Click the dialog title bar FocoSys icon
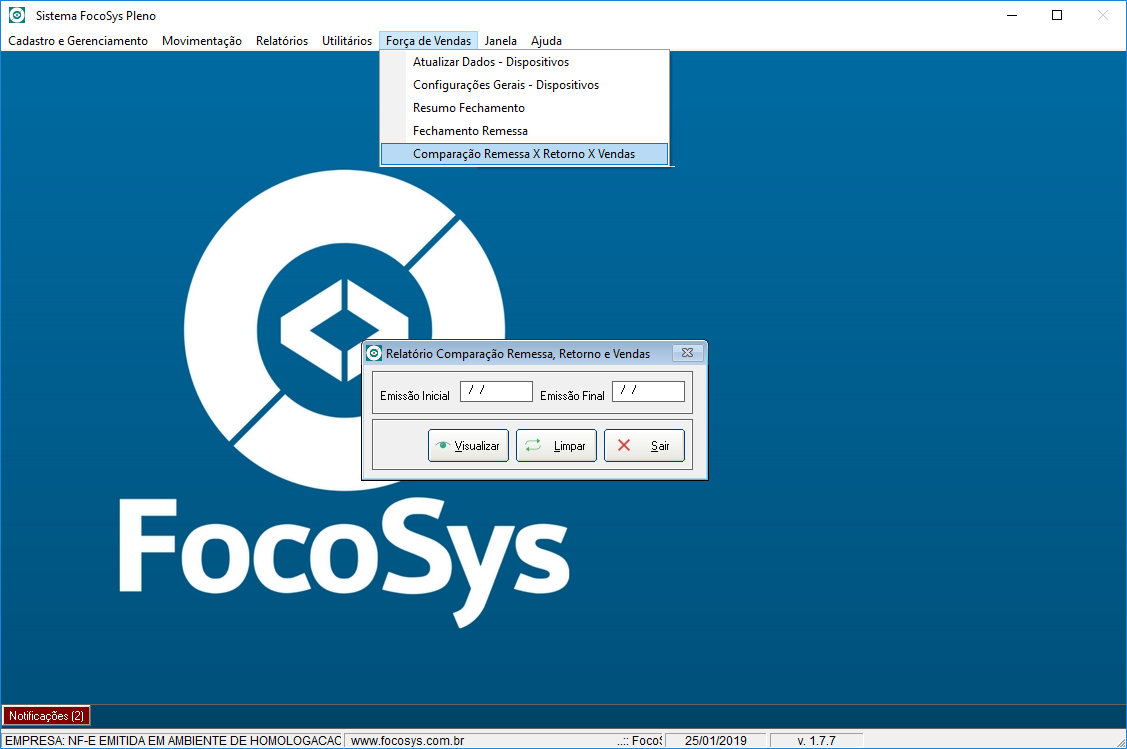 [x=374, y=354]
